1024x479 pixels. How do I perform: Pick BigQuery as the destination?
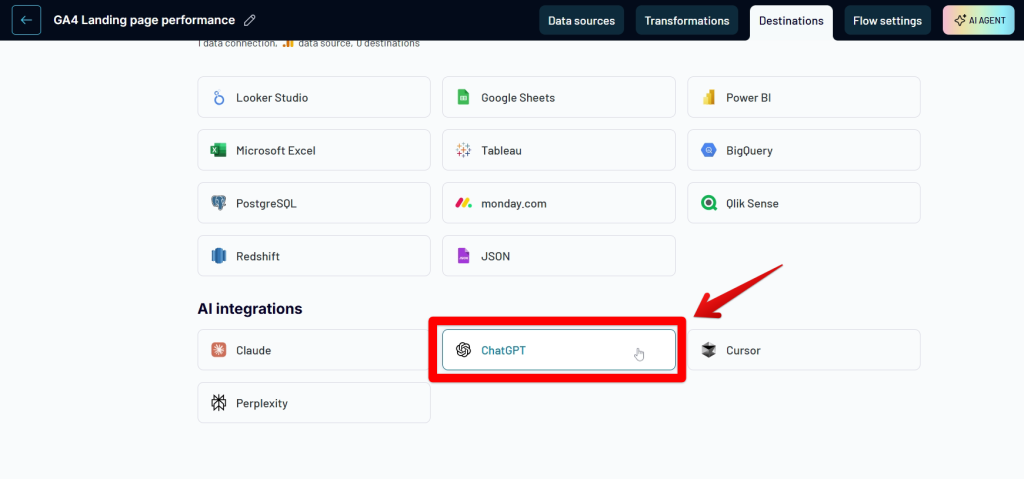tap(804, 150)
